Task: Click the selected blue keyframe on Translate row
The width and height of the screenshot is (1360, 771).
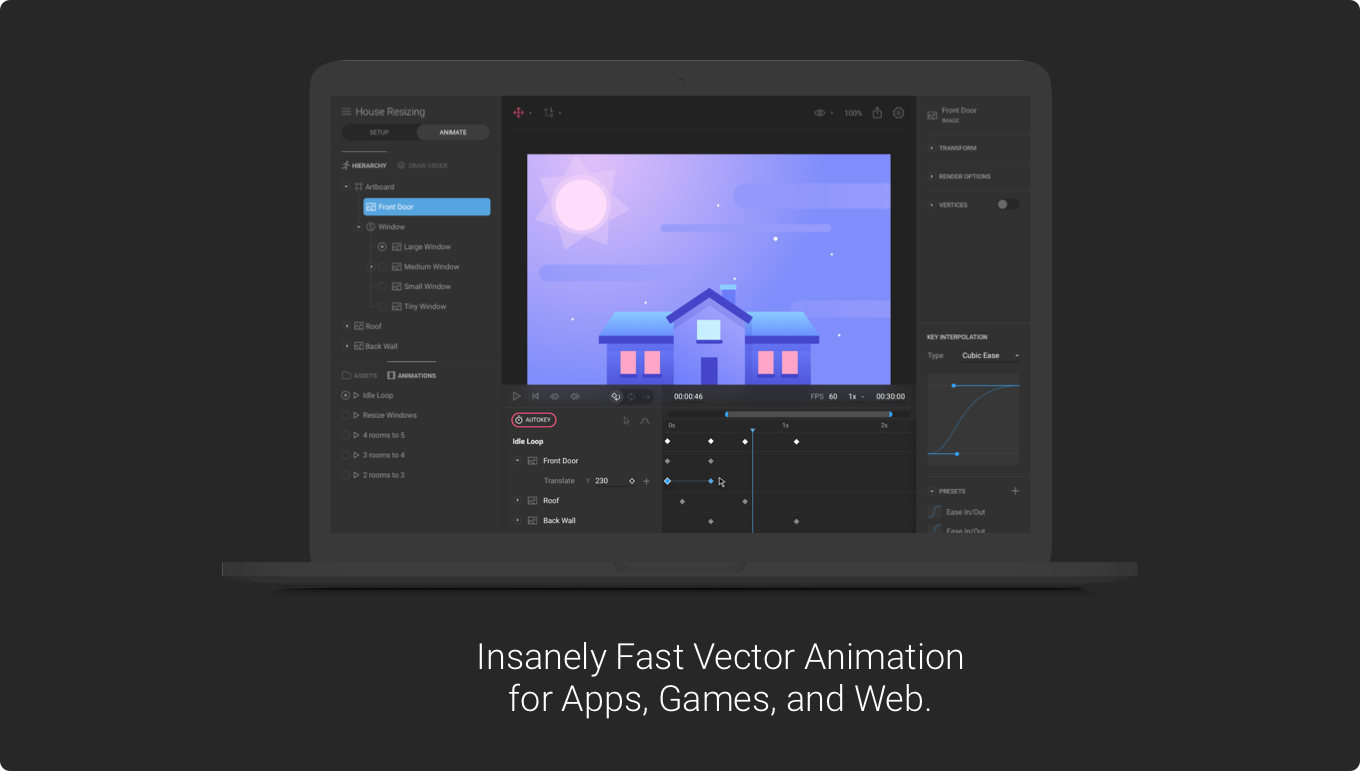Action: 667,481
